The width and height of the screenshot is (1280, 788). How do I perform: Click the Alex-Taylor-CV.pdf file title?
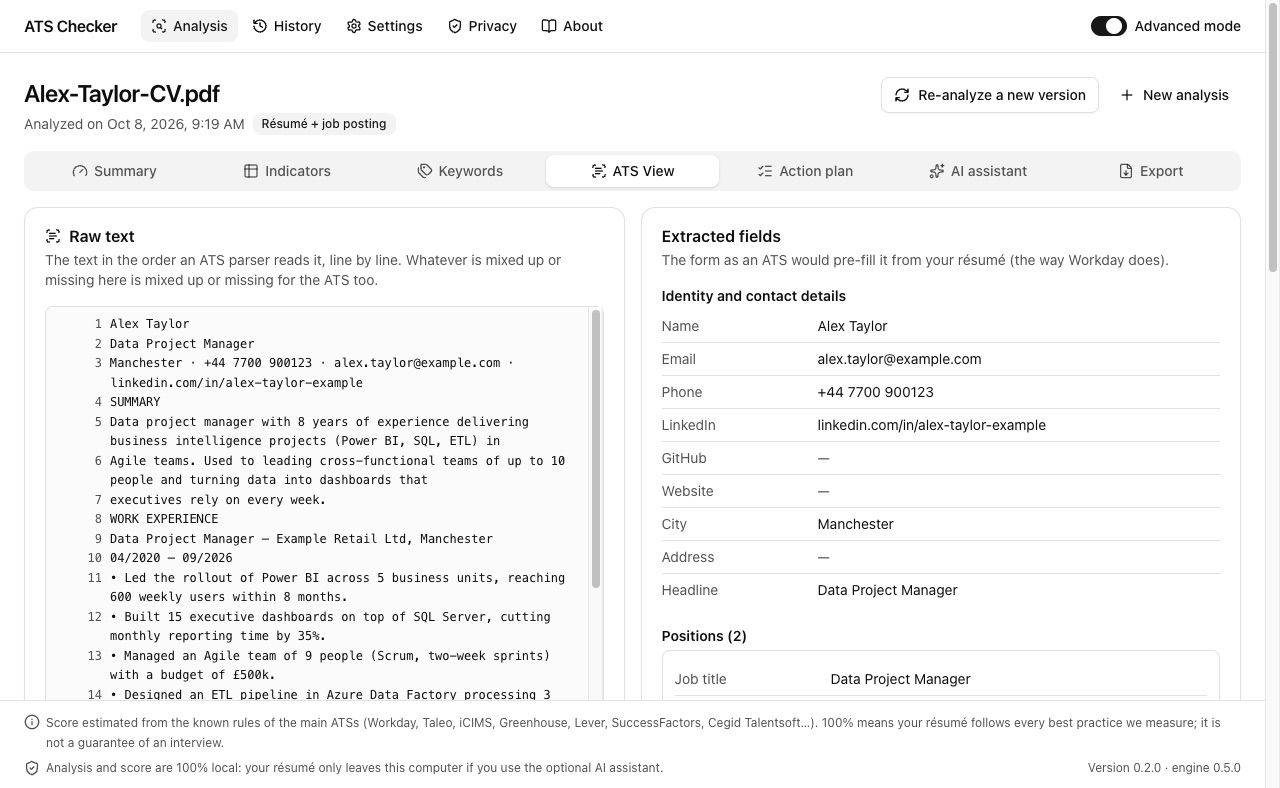(x=122, y=94)
